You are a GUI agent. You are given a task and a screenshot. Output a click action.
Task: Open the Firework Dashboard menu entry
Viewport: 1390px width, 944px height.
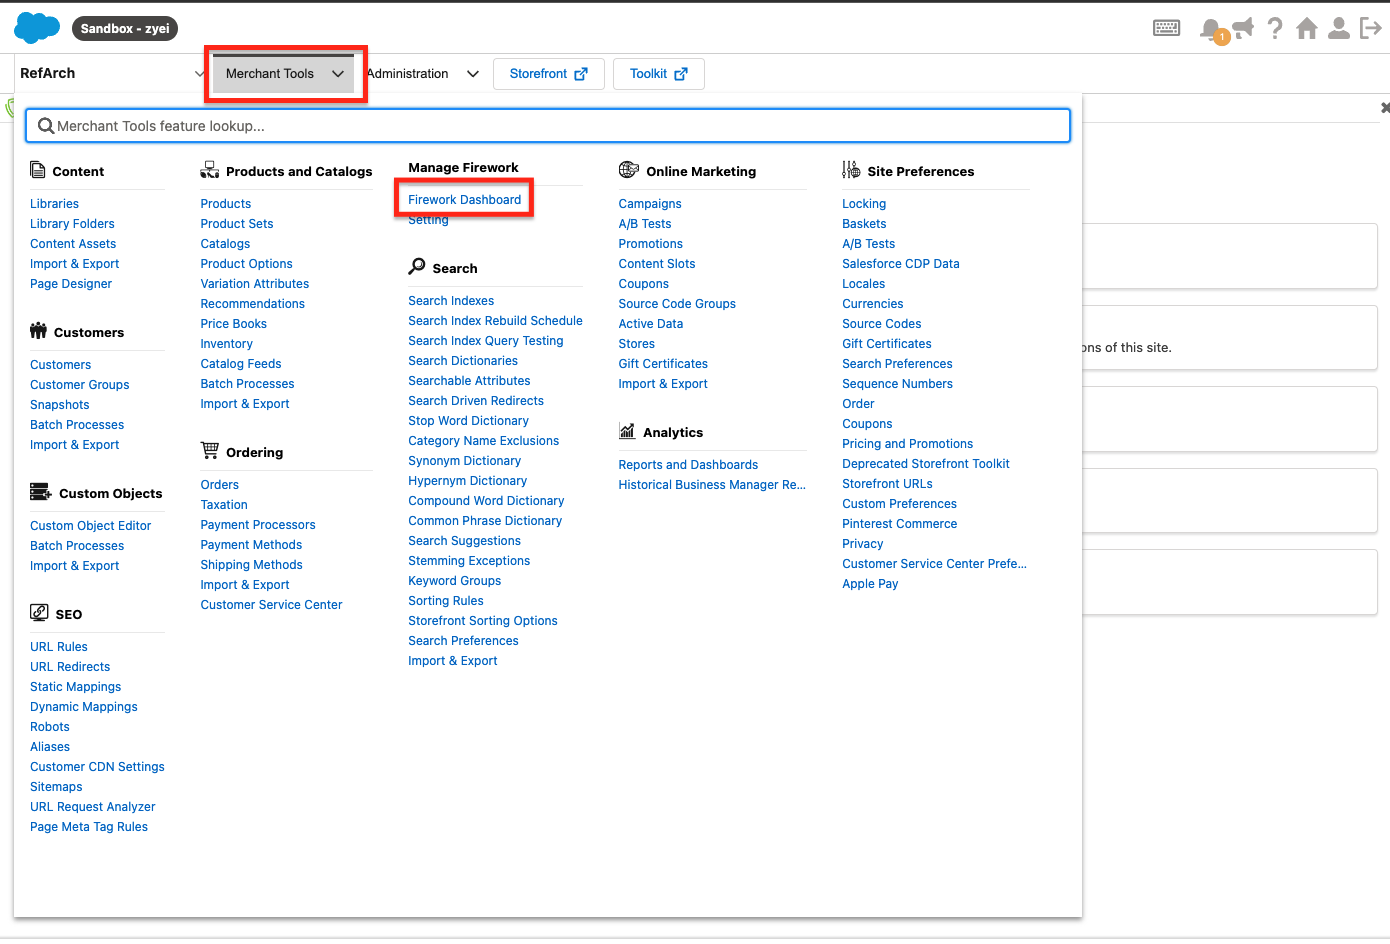point(464,200)
